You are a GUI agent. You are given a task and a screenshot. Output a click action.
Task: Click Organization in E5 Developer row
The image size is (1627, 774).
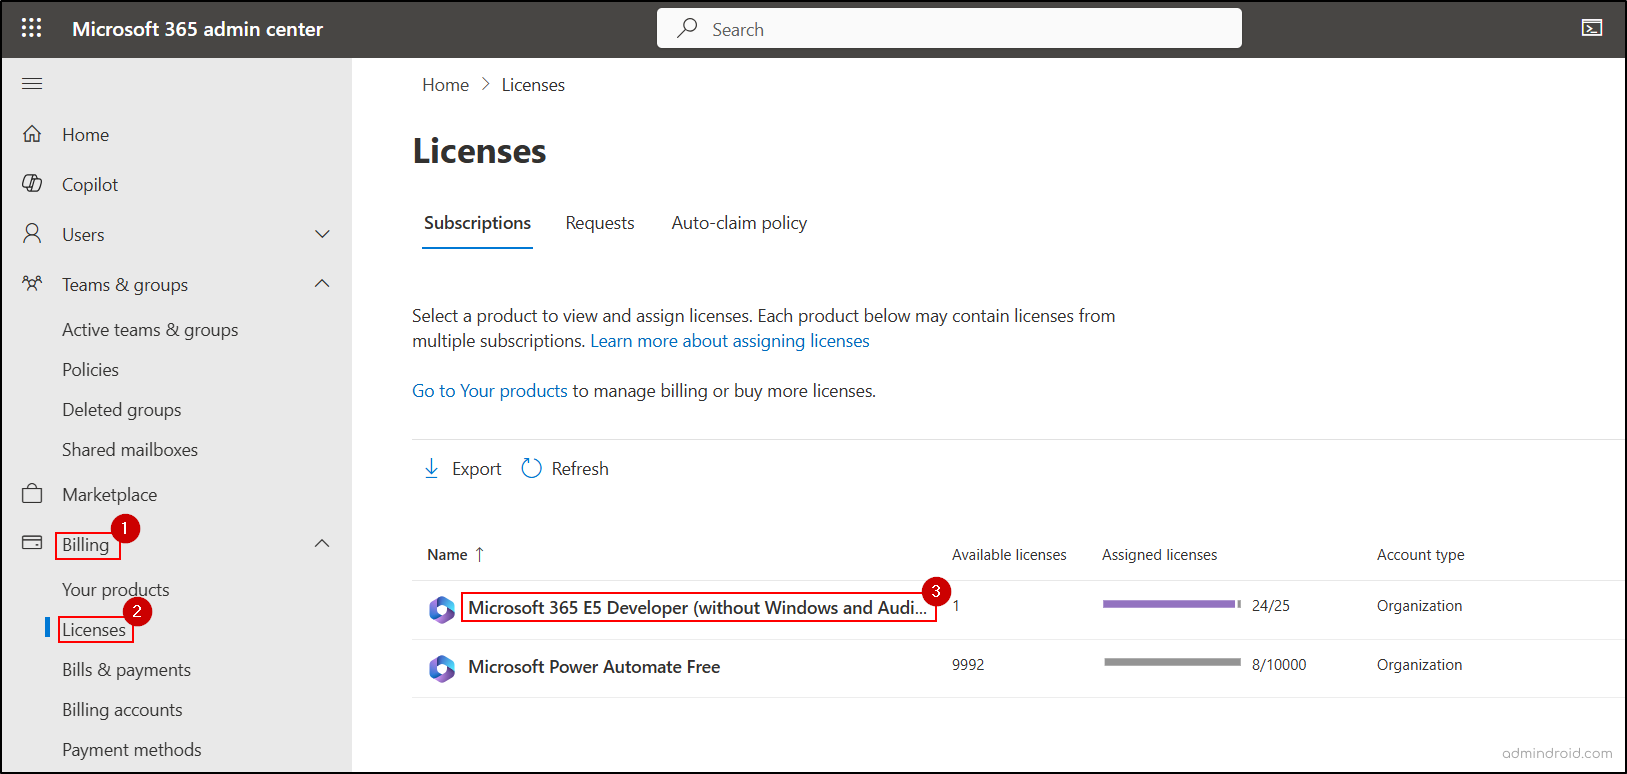click(x=1419, y=606)
